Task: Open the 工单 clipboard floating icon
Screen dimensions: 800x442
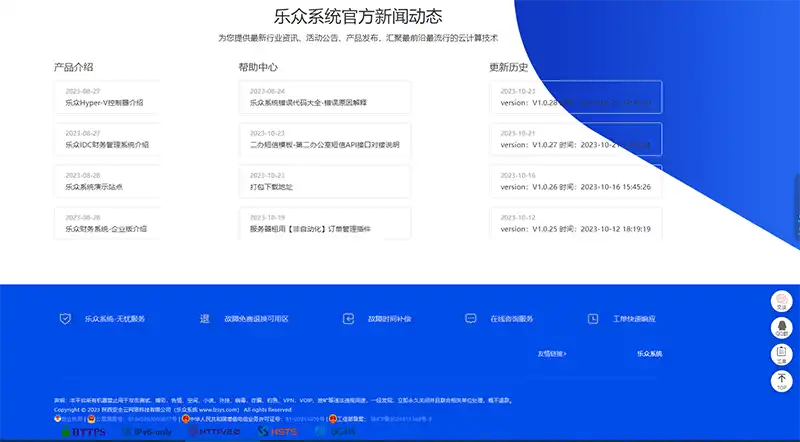Action: pyautogui.click(x=781, y=355)
